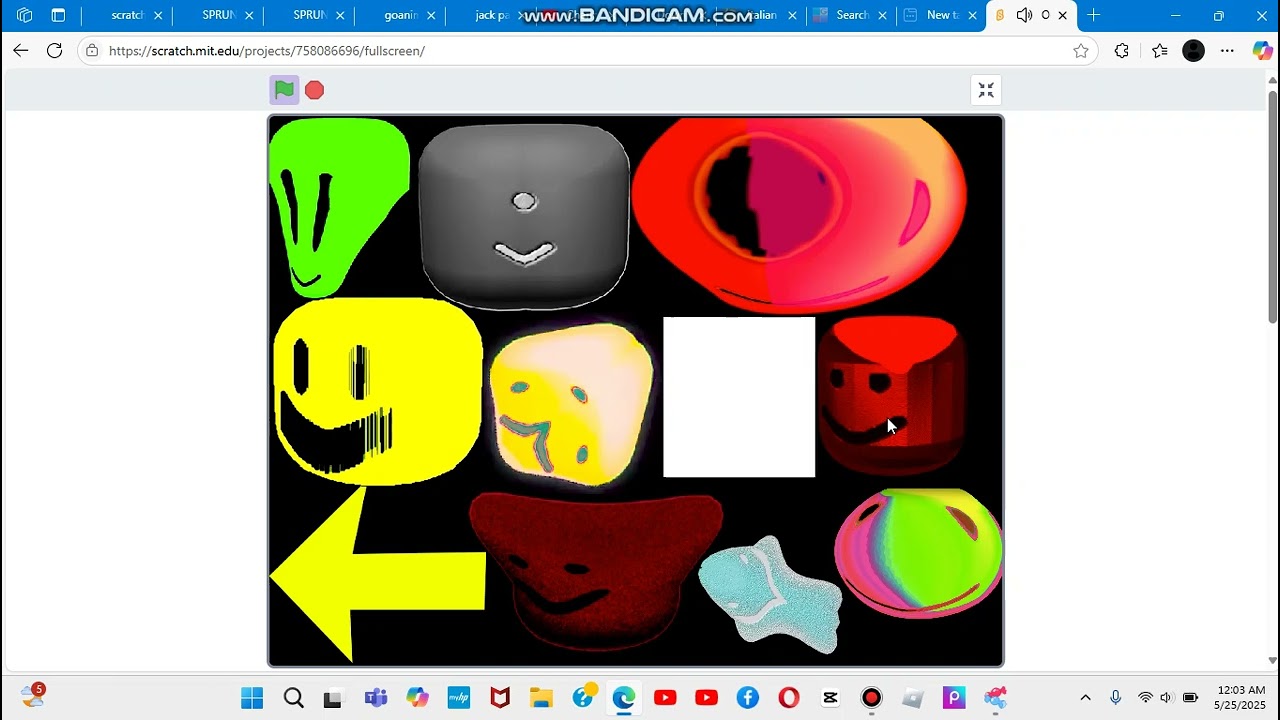Open Settings and more ellipsis menu
1280x720 pixels.
[1228, 51]
